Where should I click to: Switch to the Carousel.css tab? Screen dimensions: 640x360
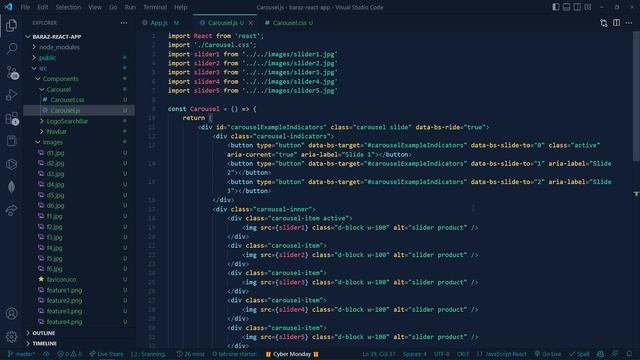pos(289,23)
